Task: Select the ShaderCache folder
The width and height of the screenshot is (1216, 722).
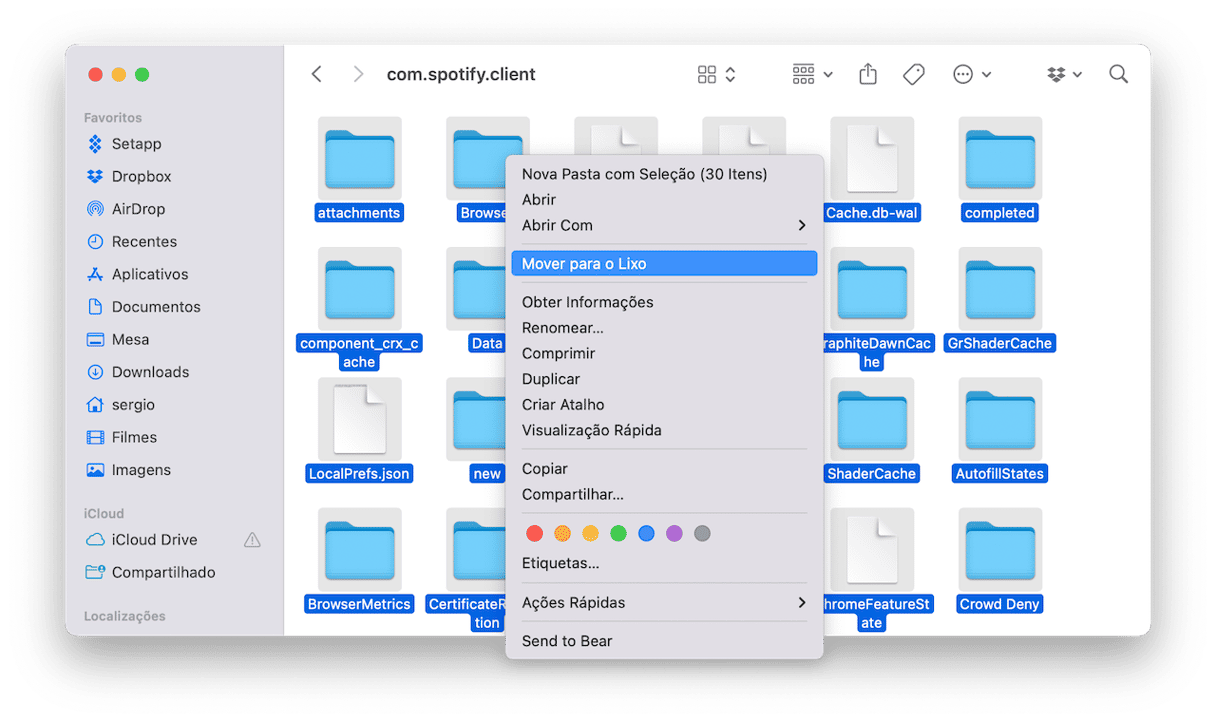Action: pos(872,430)
